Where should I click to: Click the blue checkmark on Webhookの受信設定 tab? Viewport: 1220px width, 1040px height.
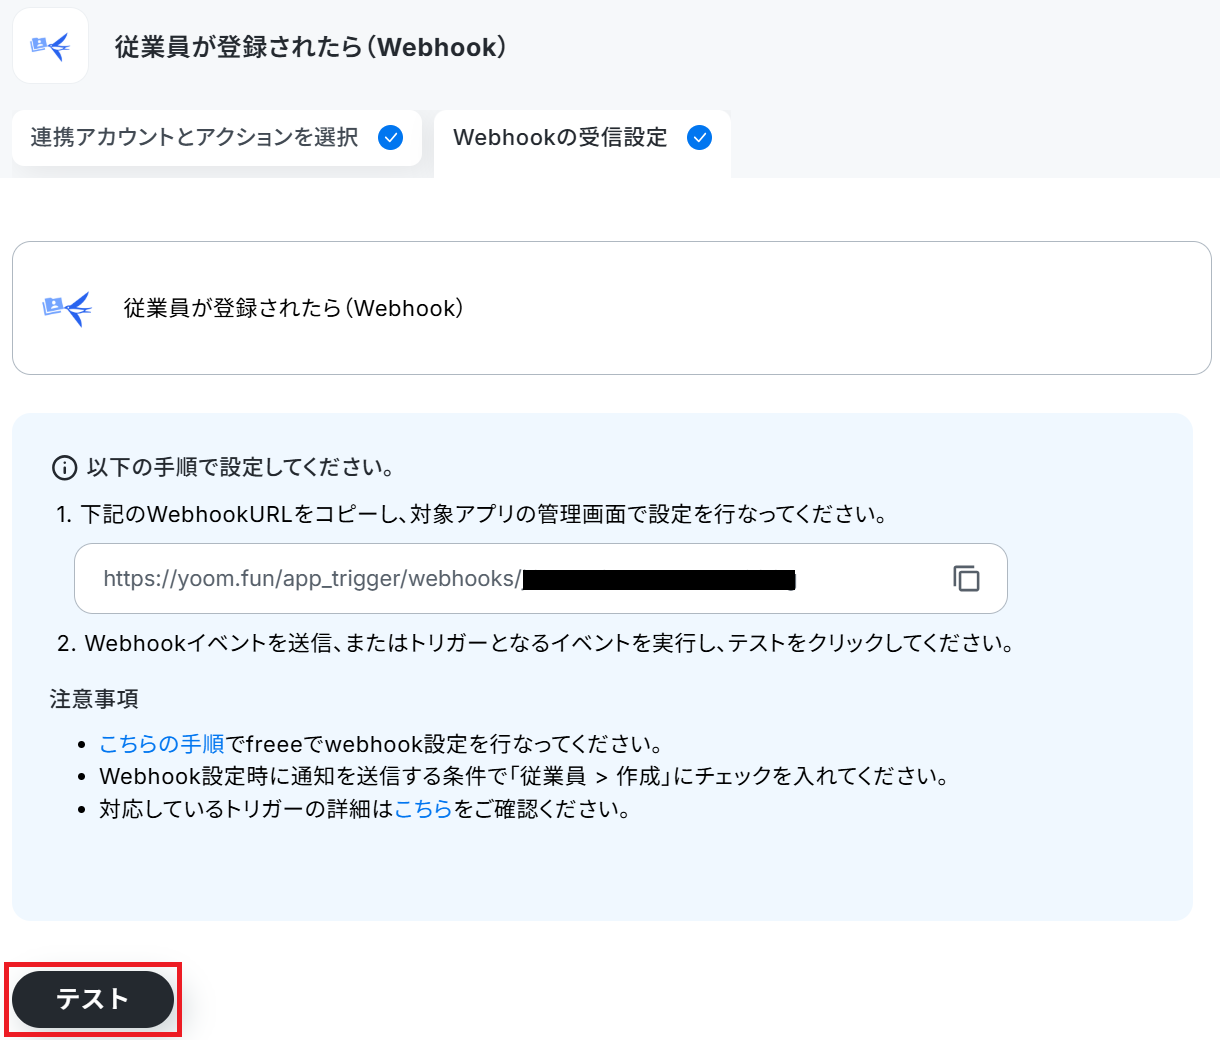(700, 138)
